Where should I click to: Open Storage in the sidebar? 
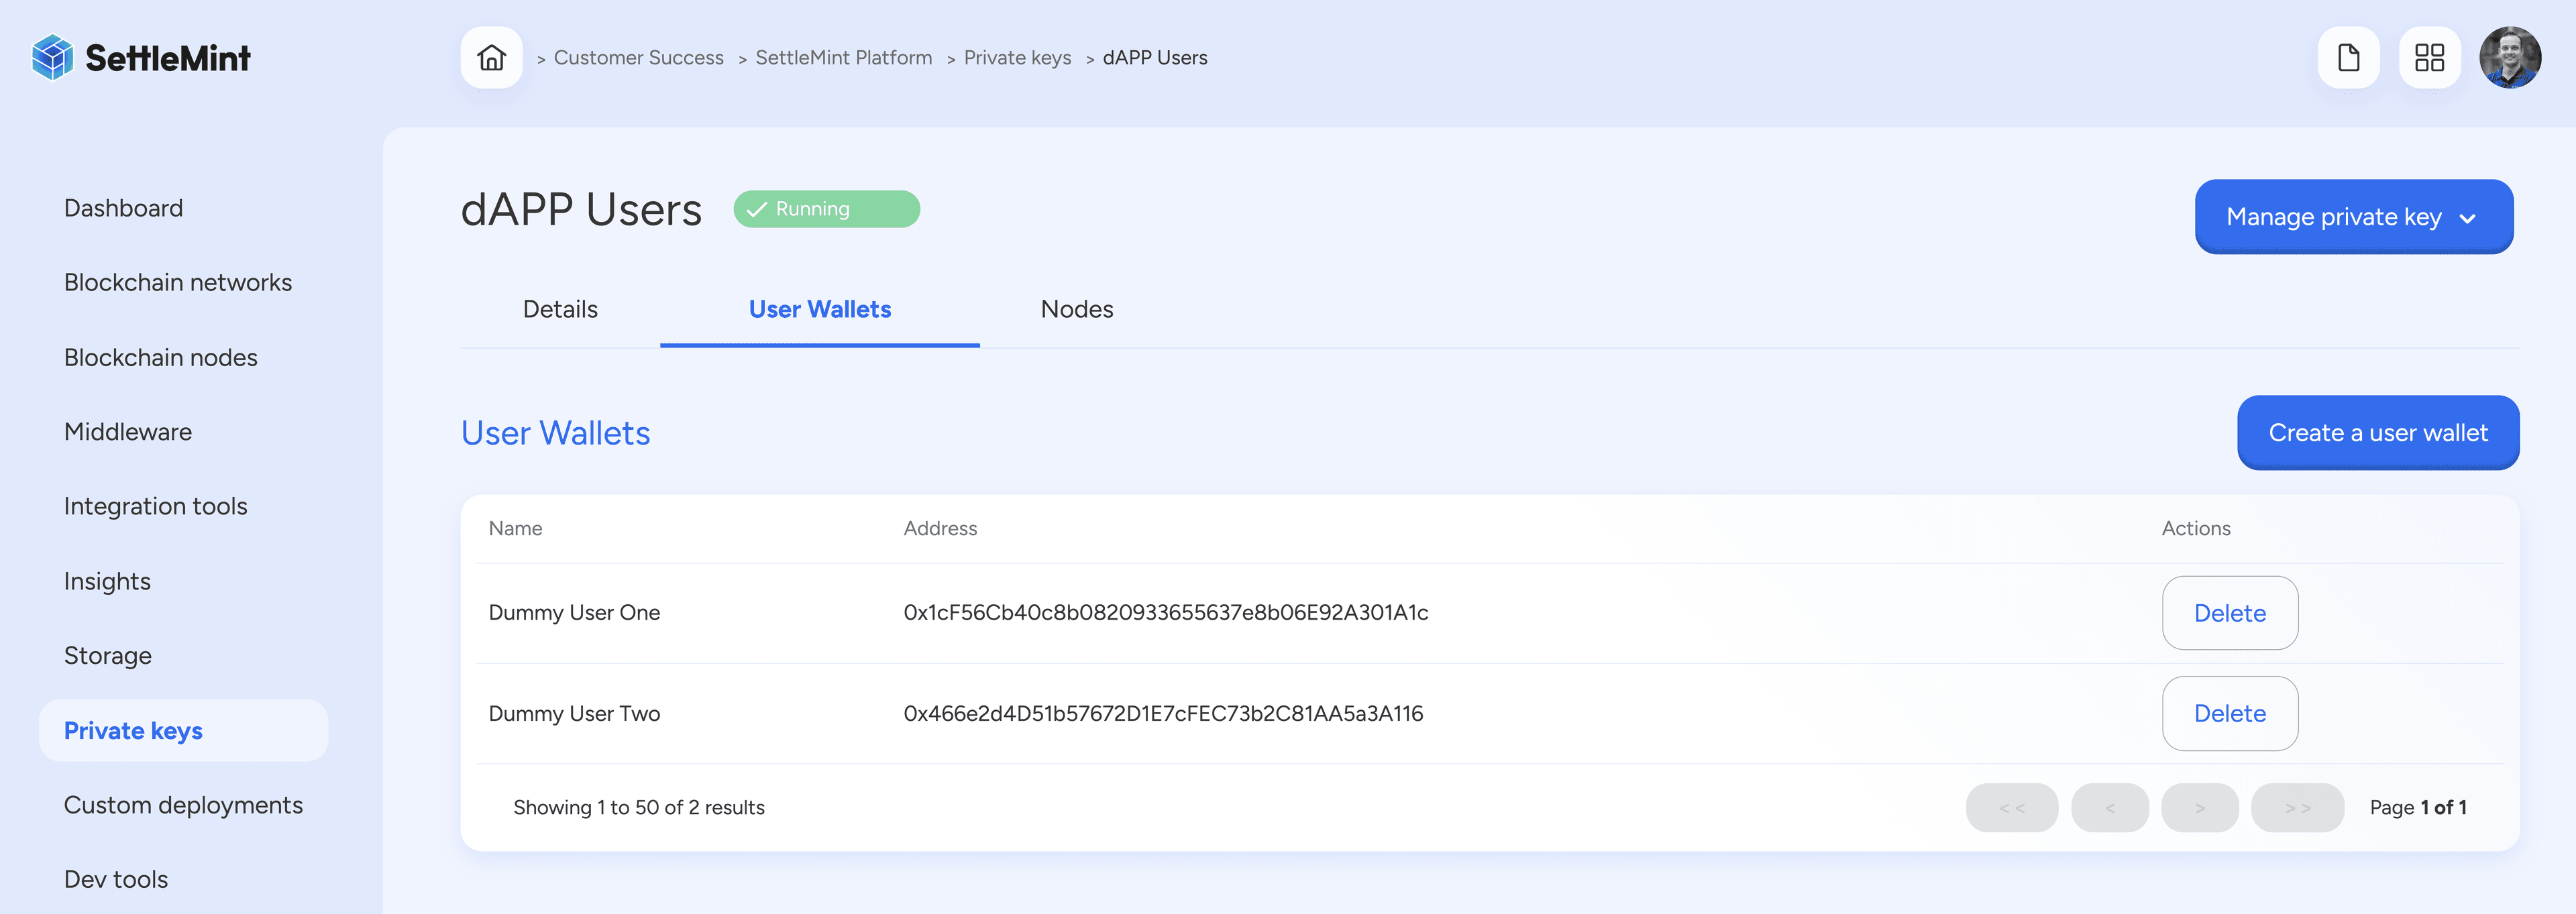click(108, 655)
